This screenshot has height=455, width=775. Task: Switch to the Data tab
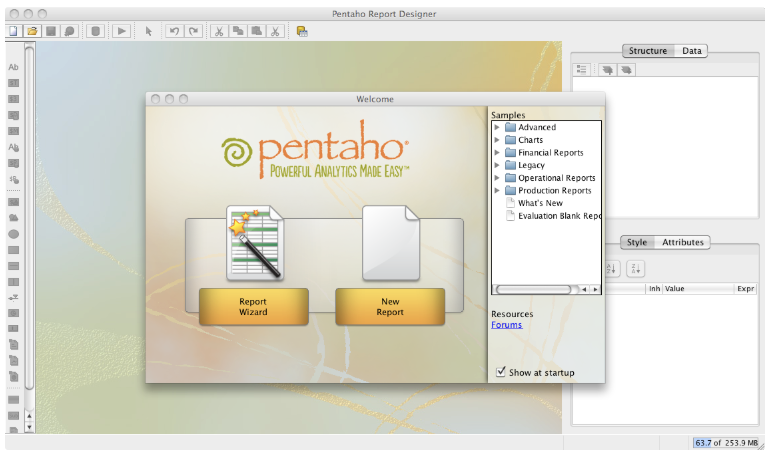coord(692,51)
